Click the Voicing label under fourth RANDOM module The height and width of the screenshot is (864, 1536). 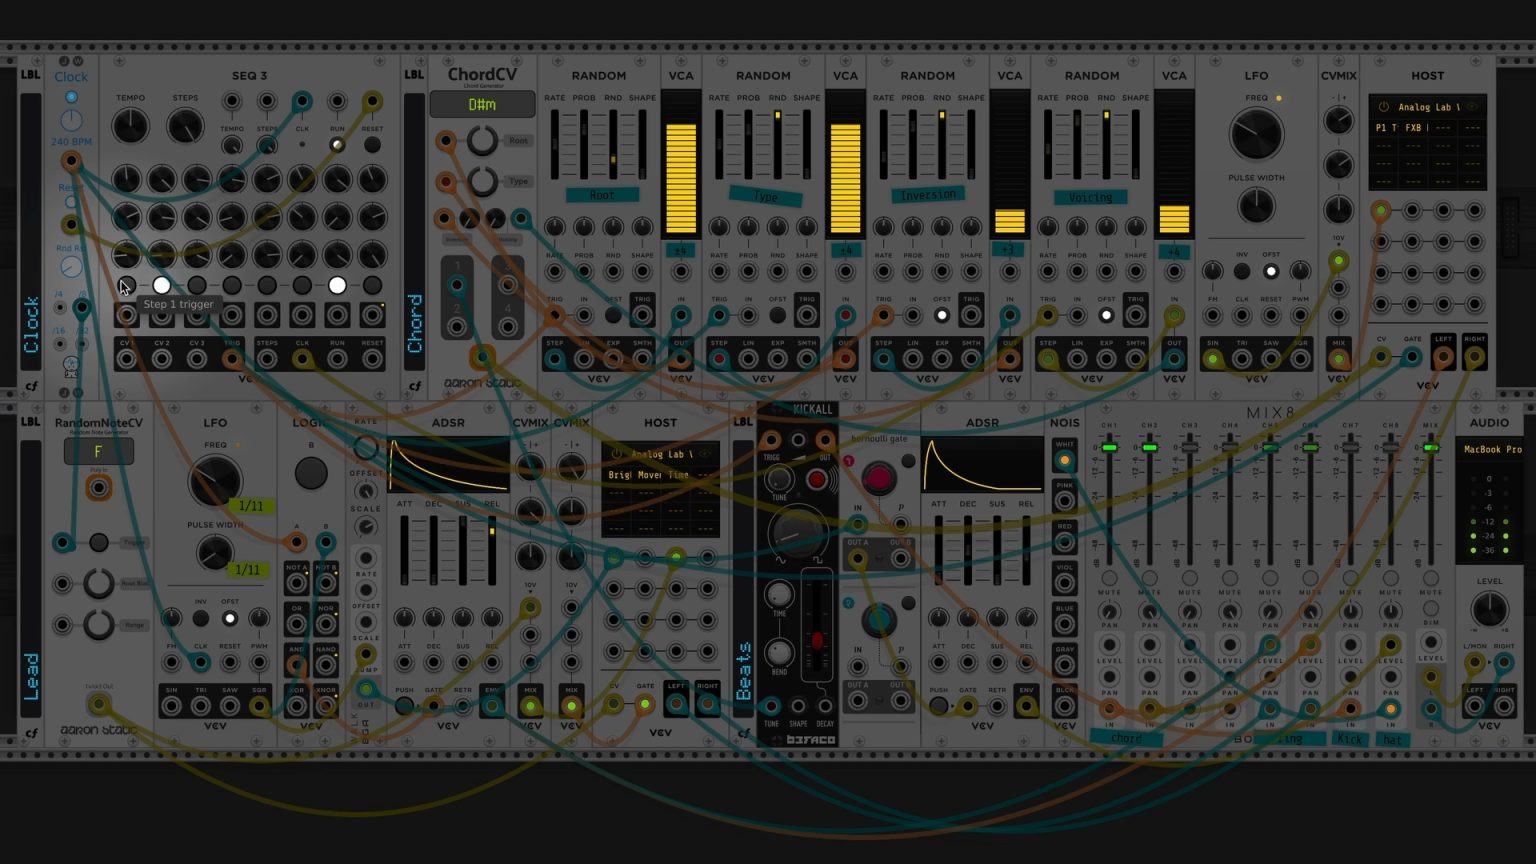pos(1090,197)
